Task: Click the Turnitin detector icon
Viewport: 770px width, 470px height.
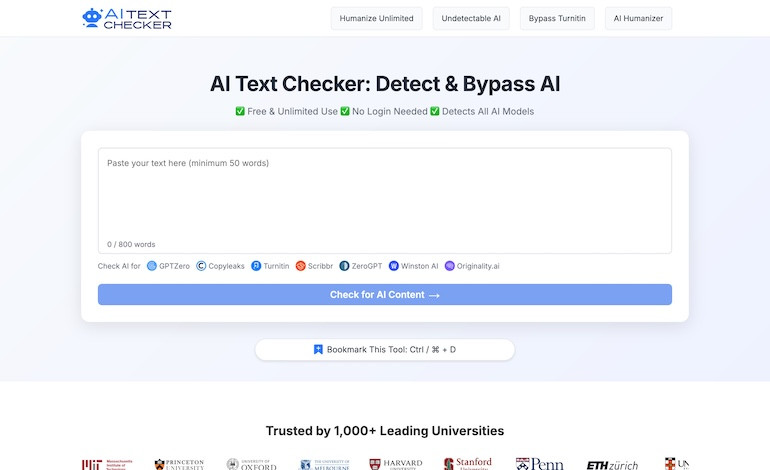Action: [256, 266]
